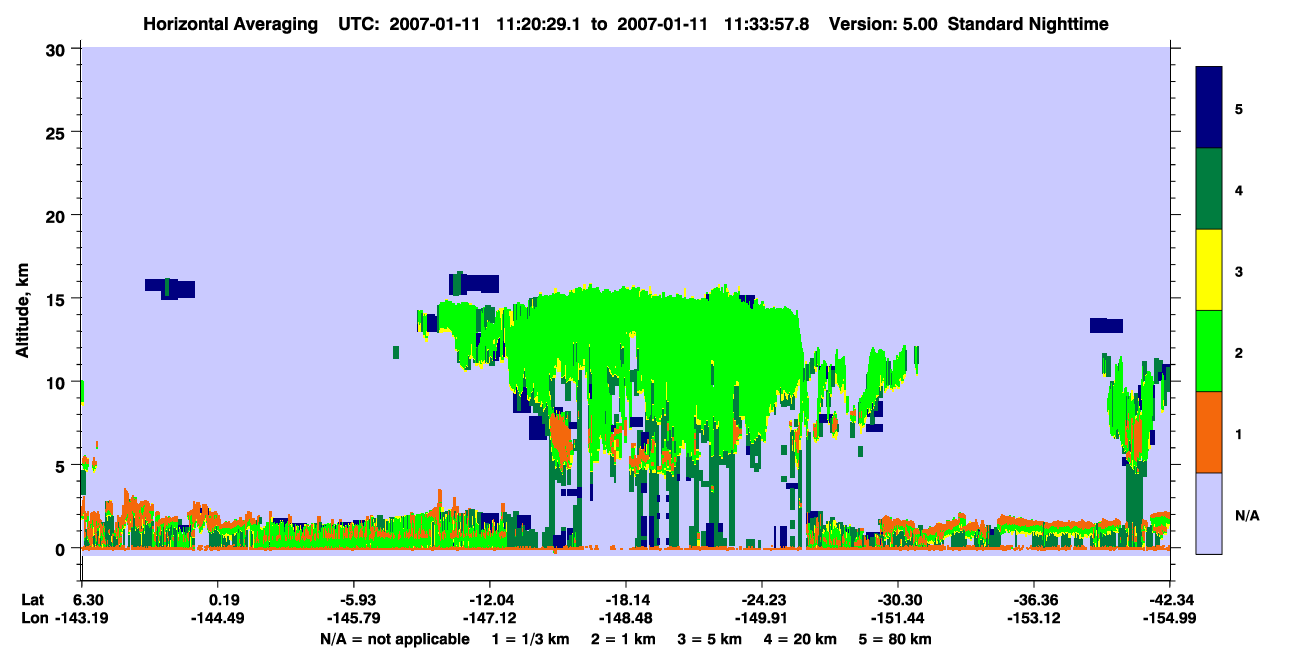Click the longitude value '-145.79'
The height and width of the screenshot is (667, 1300).
click(x=354, y=618)
